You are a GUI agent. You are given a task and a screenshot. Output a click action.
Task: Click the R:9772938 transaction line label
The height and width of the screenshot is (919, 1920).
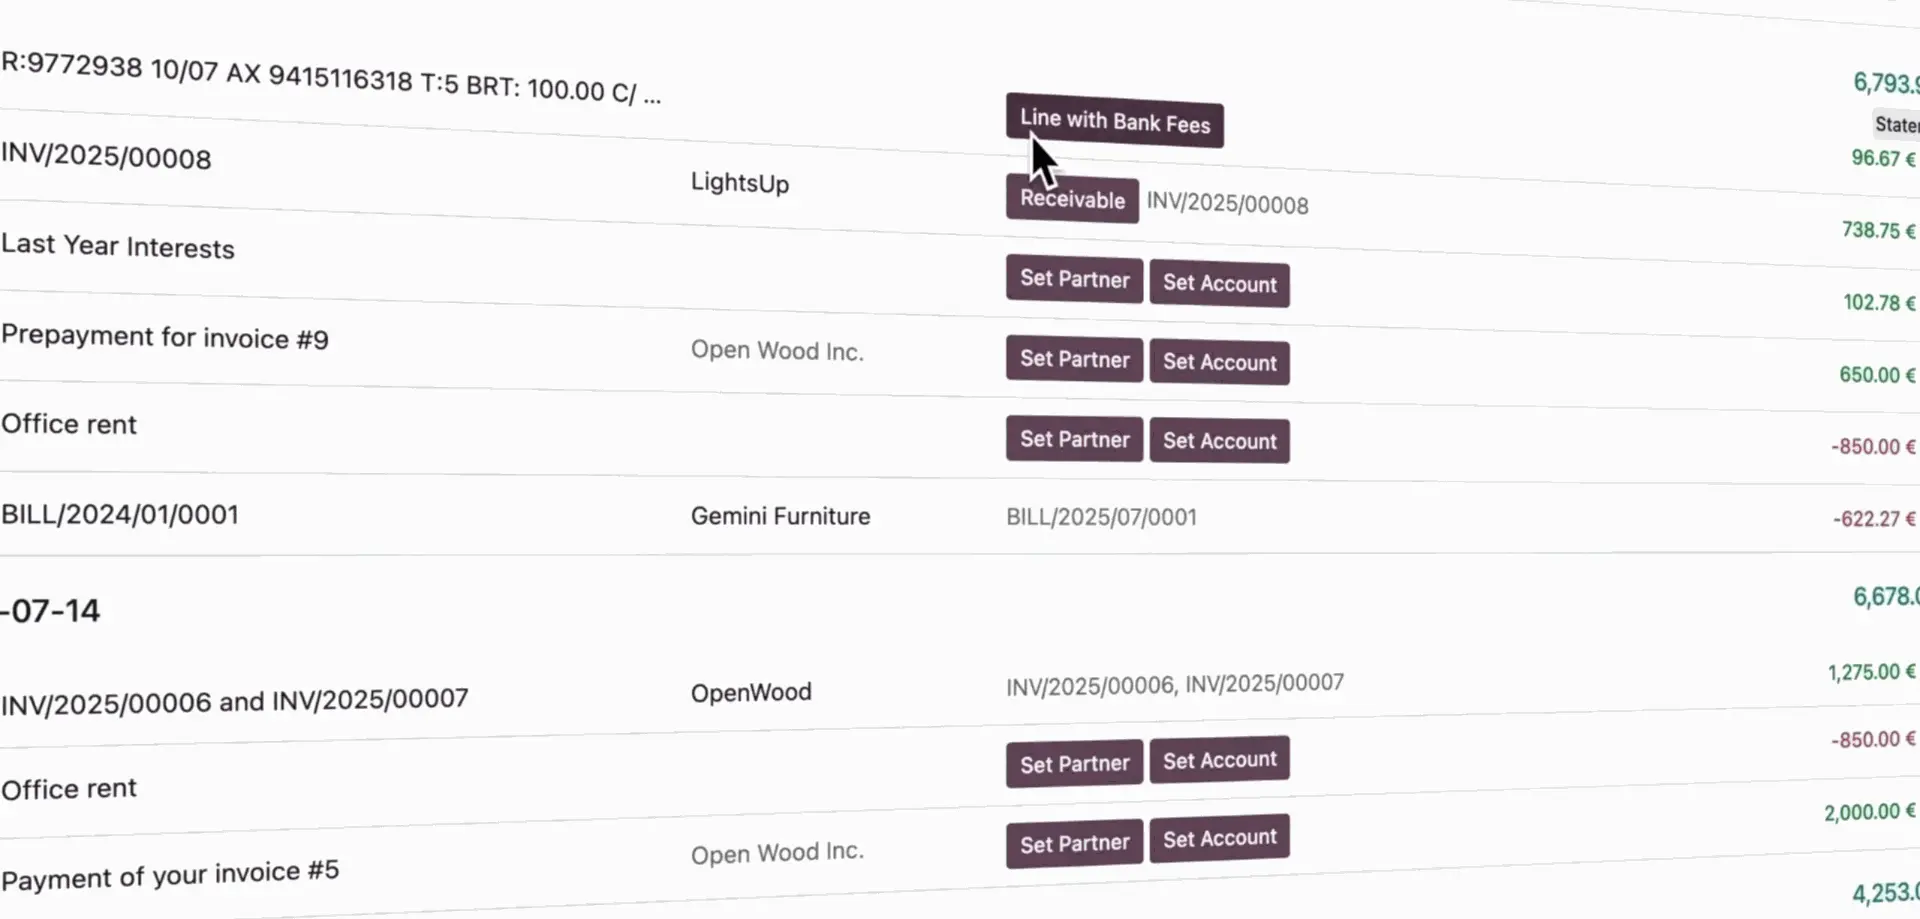pos(330,79)
